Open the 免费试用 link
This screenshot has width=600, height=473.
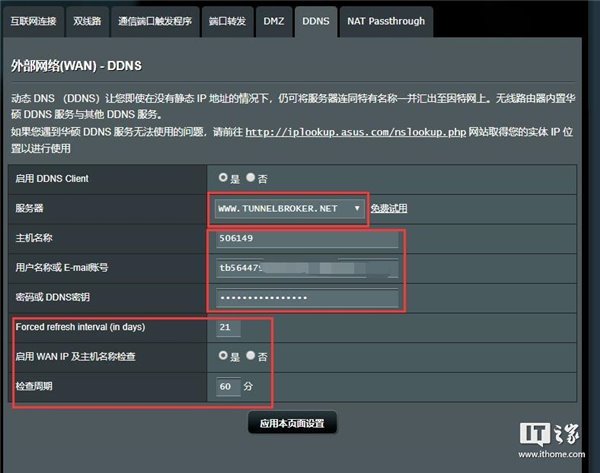coord(389,209)
